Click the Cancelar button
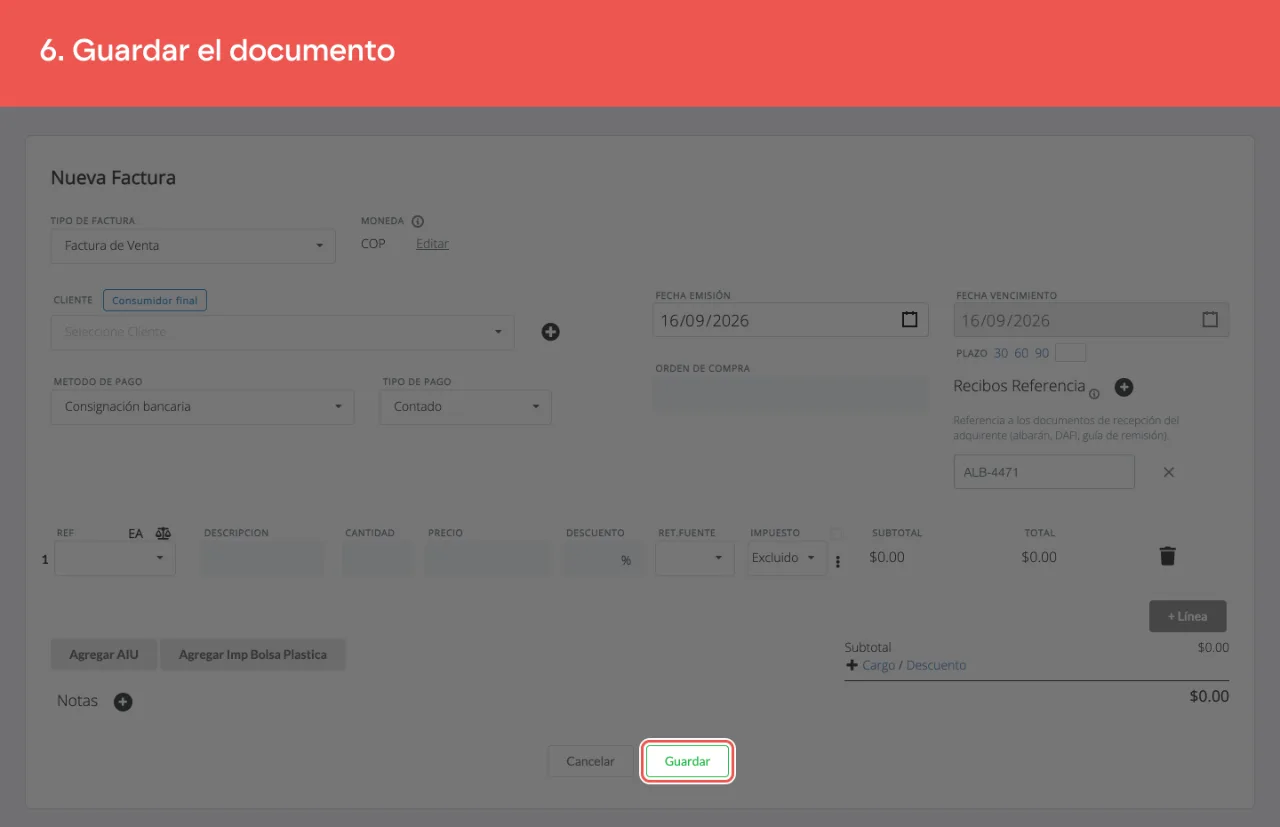Viewport: 1280px width, 827px height. click(x=590, y=761)
